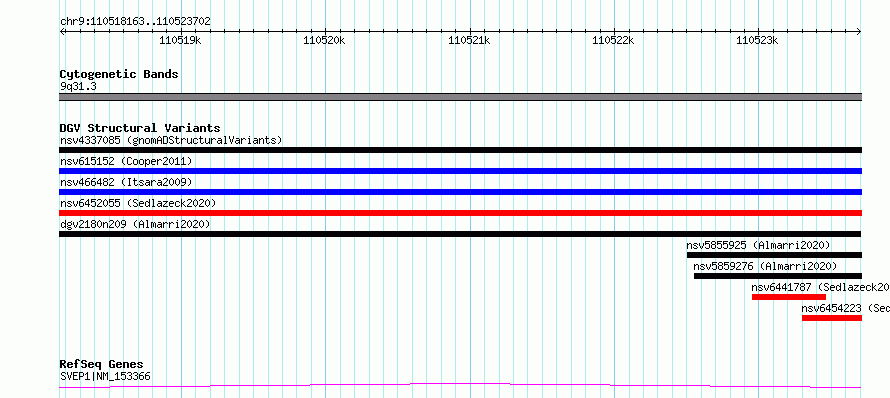
Task: Click the nsv6441787 variant label
Action: [x=820, y=287]
